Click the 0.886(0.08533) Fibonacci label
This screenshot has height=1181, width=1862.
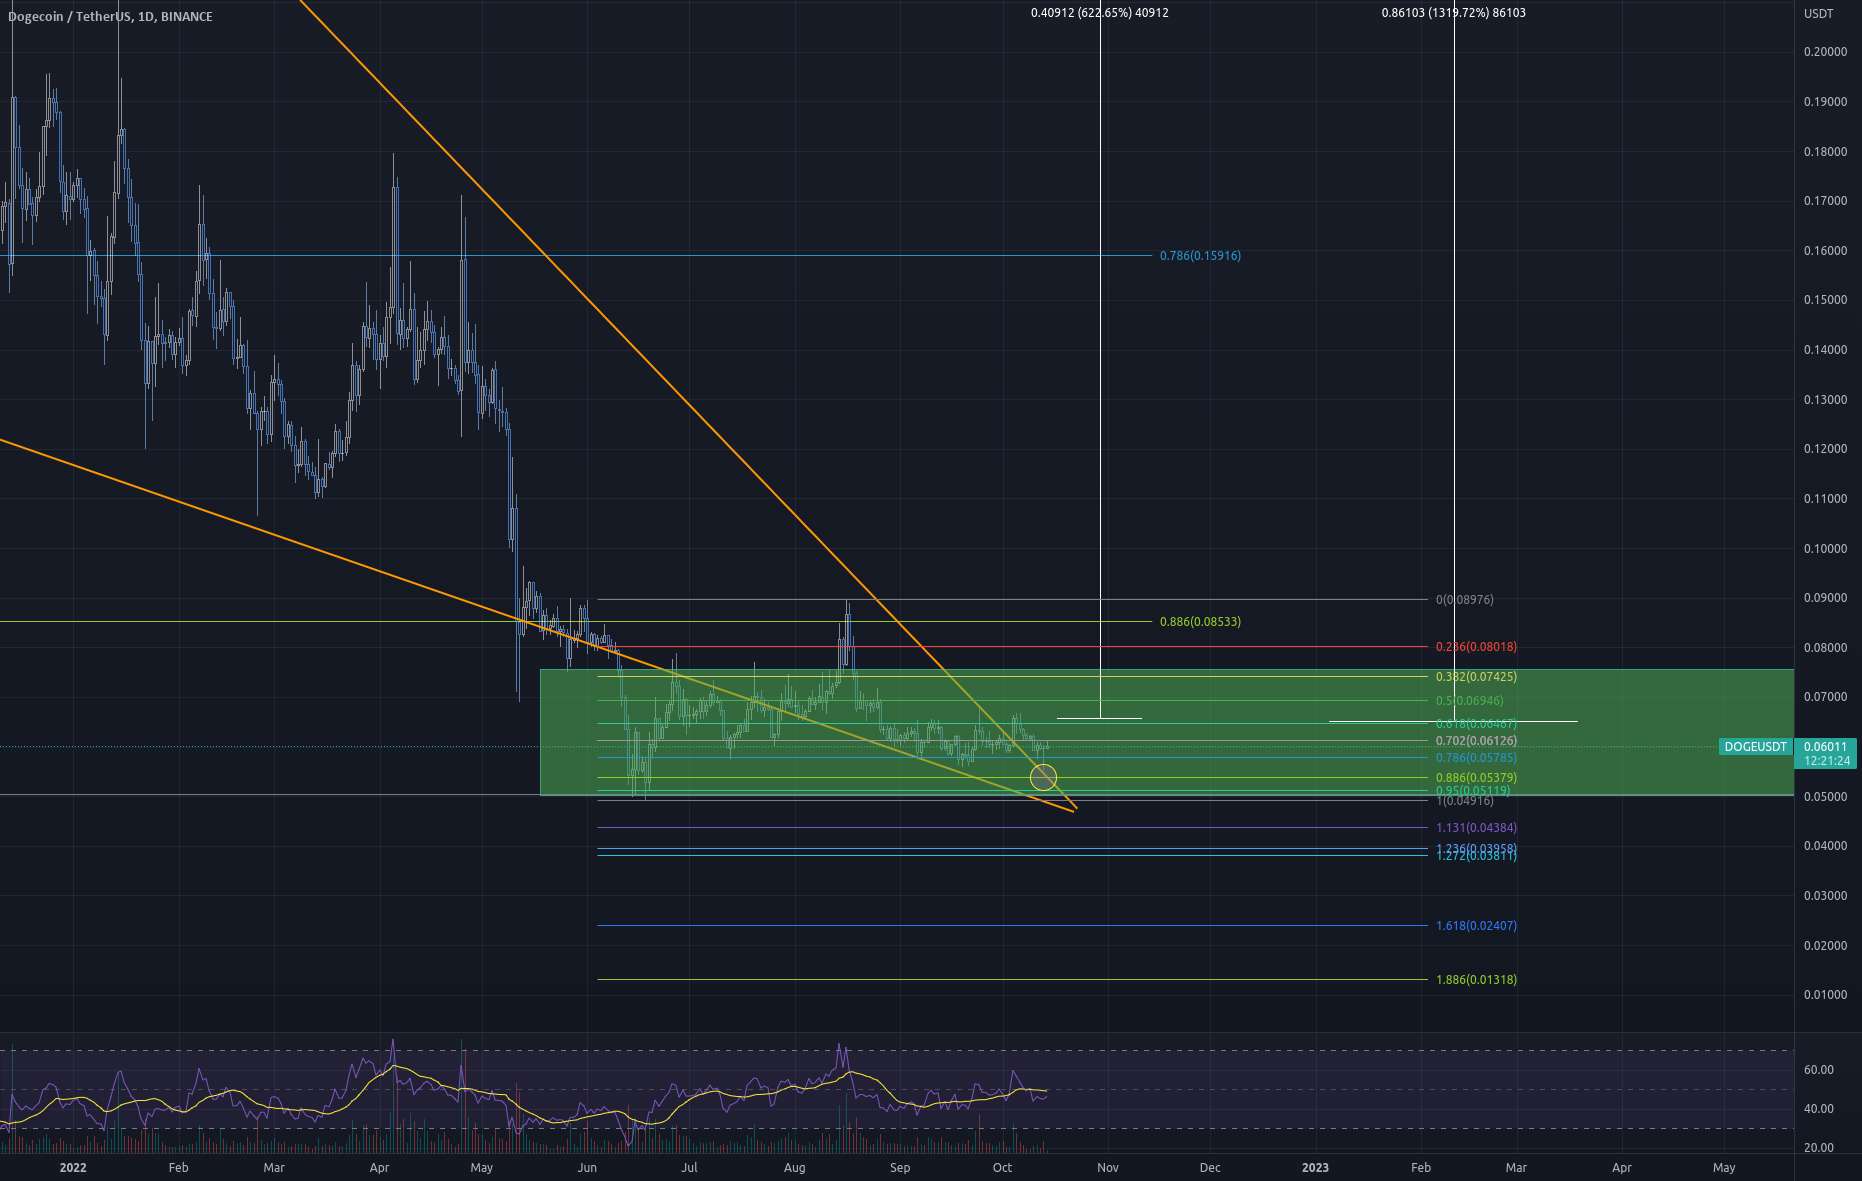[1200, 622]
